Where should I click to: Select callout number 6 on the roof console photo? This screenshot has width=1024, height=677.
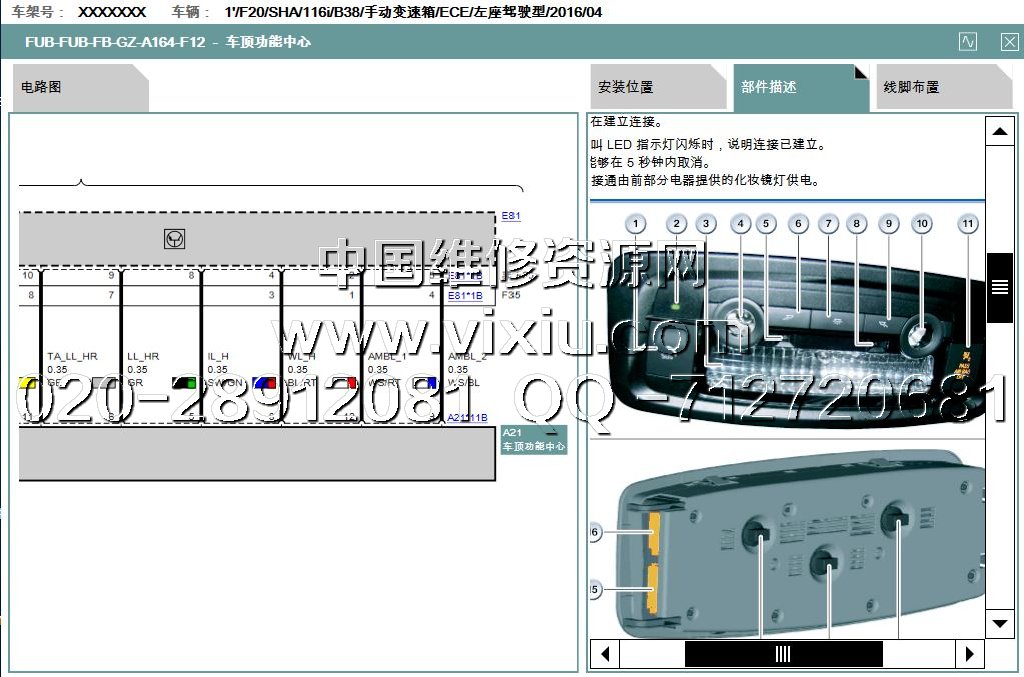pyautogui.click(x=798, y=225)
